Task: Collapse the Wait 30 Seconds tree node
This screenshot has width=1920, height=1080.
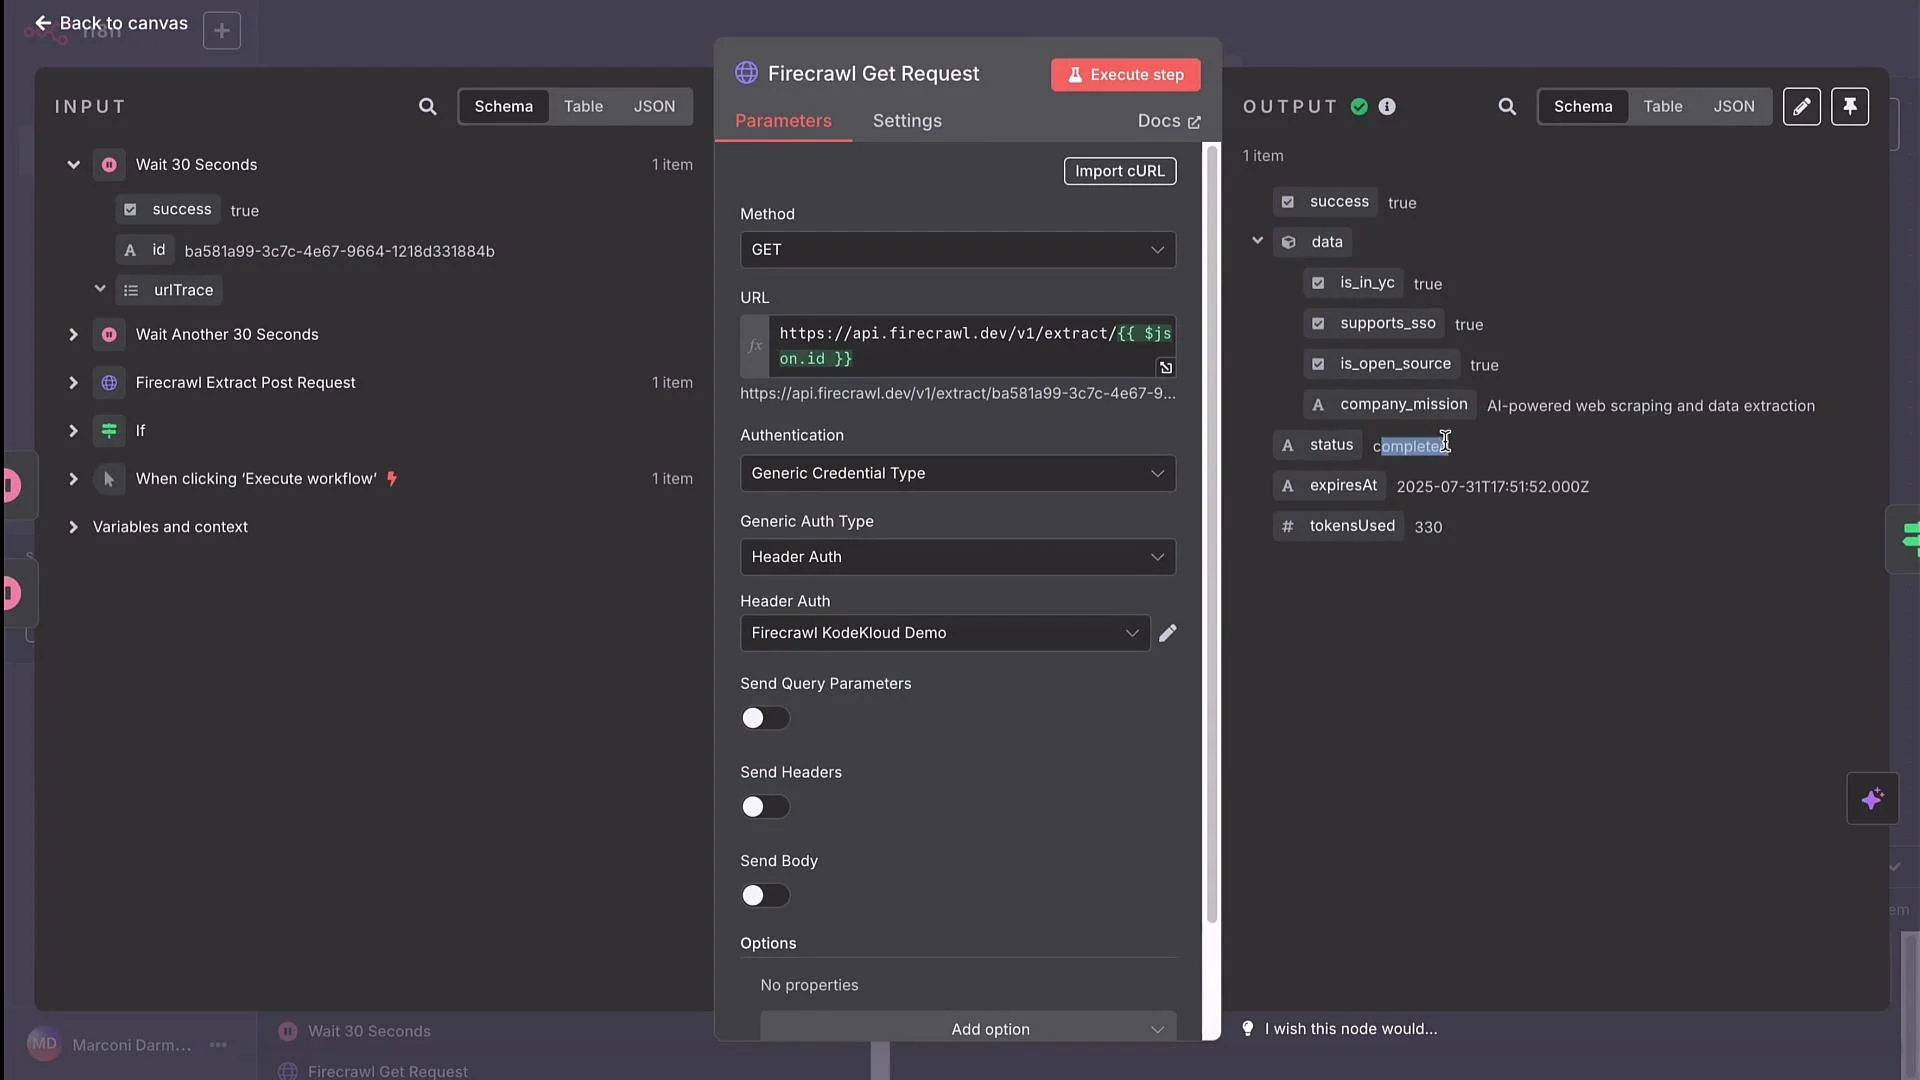Action: (x=73, y=165)
